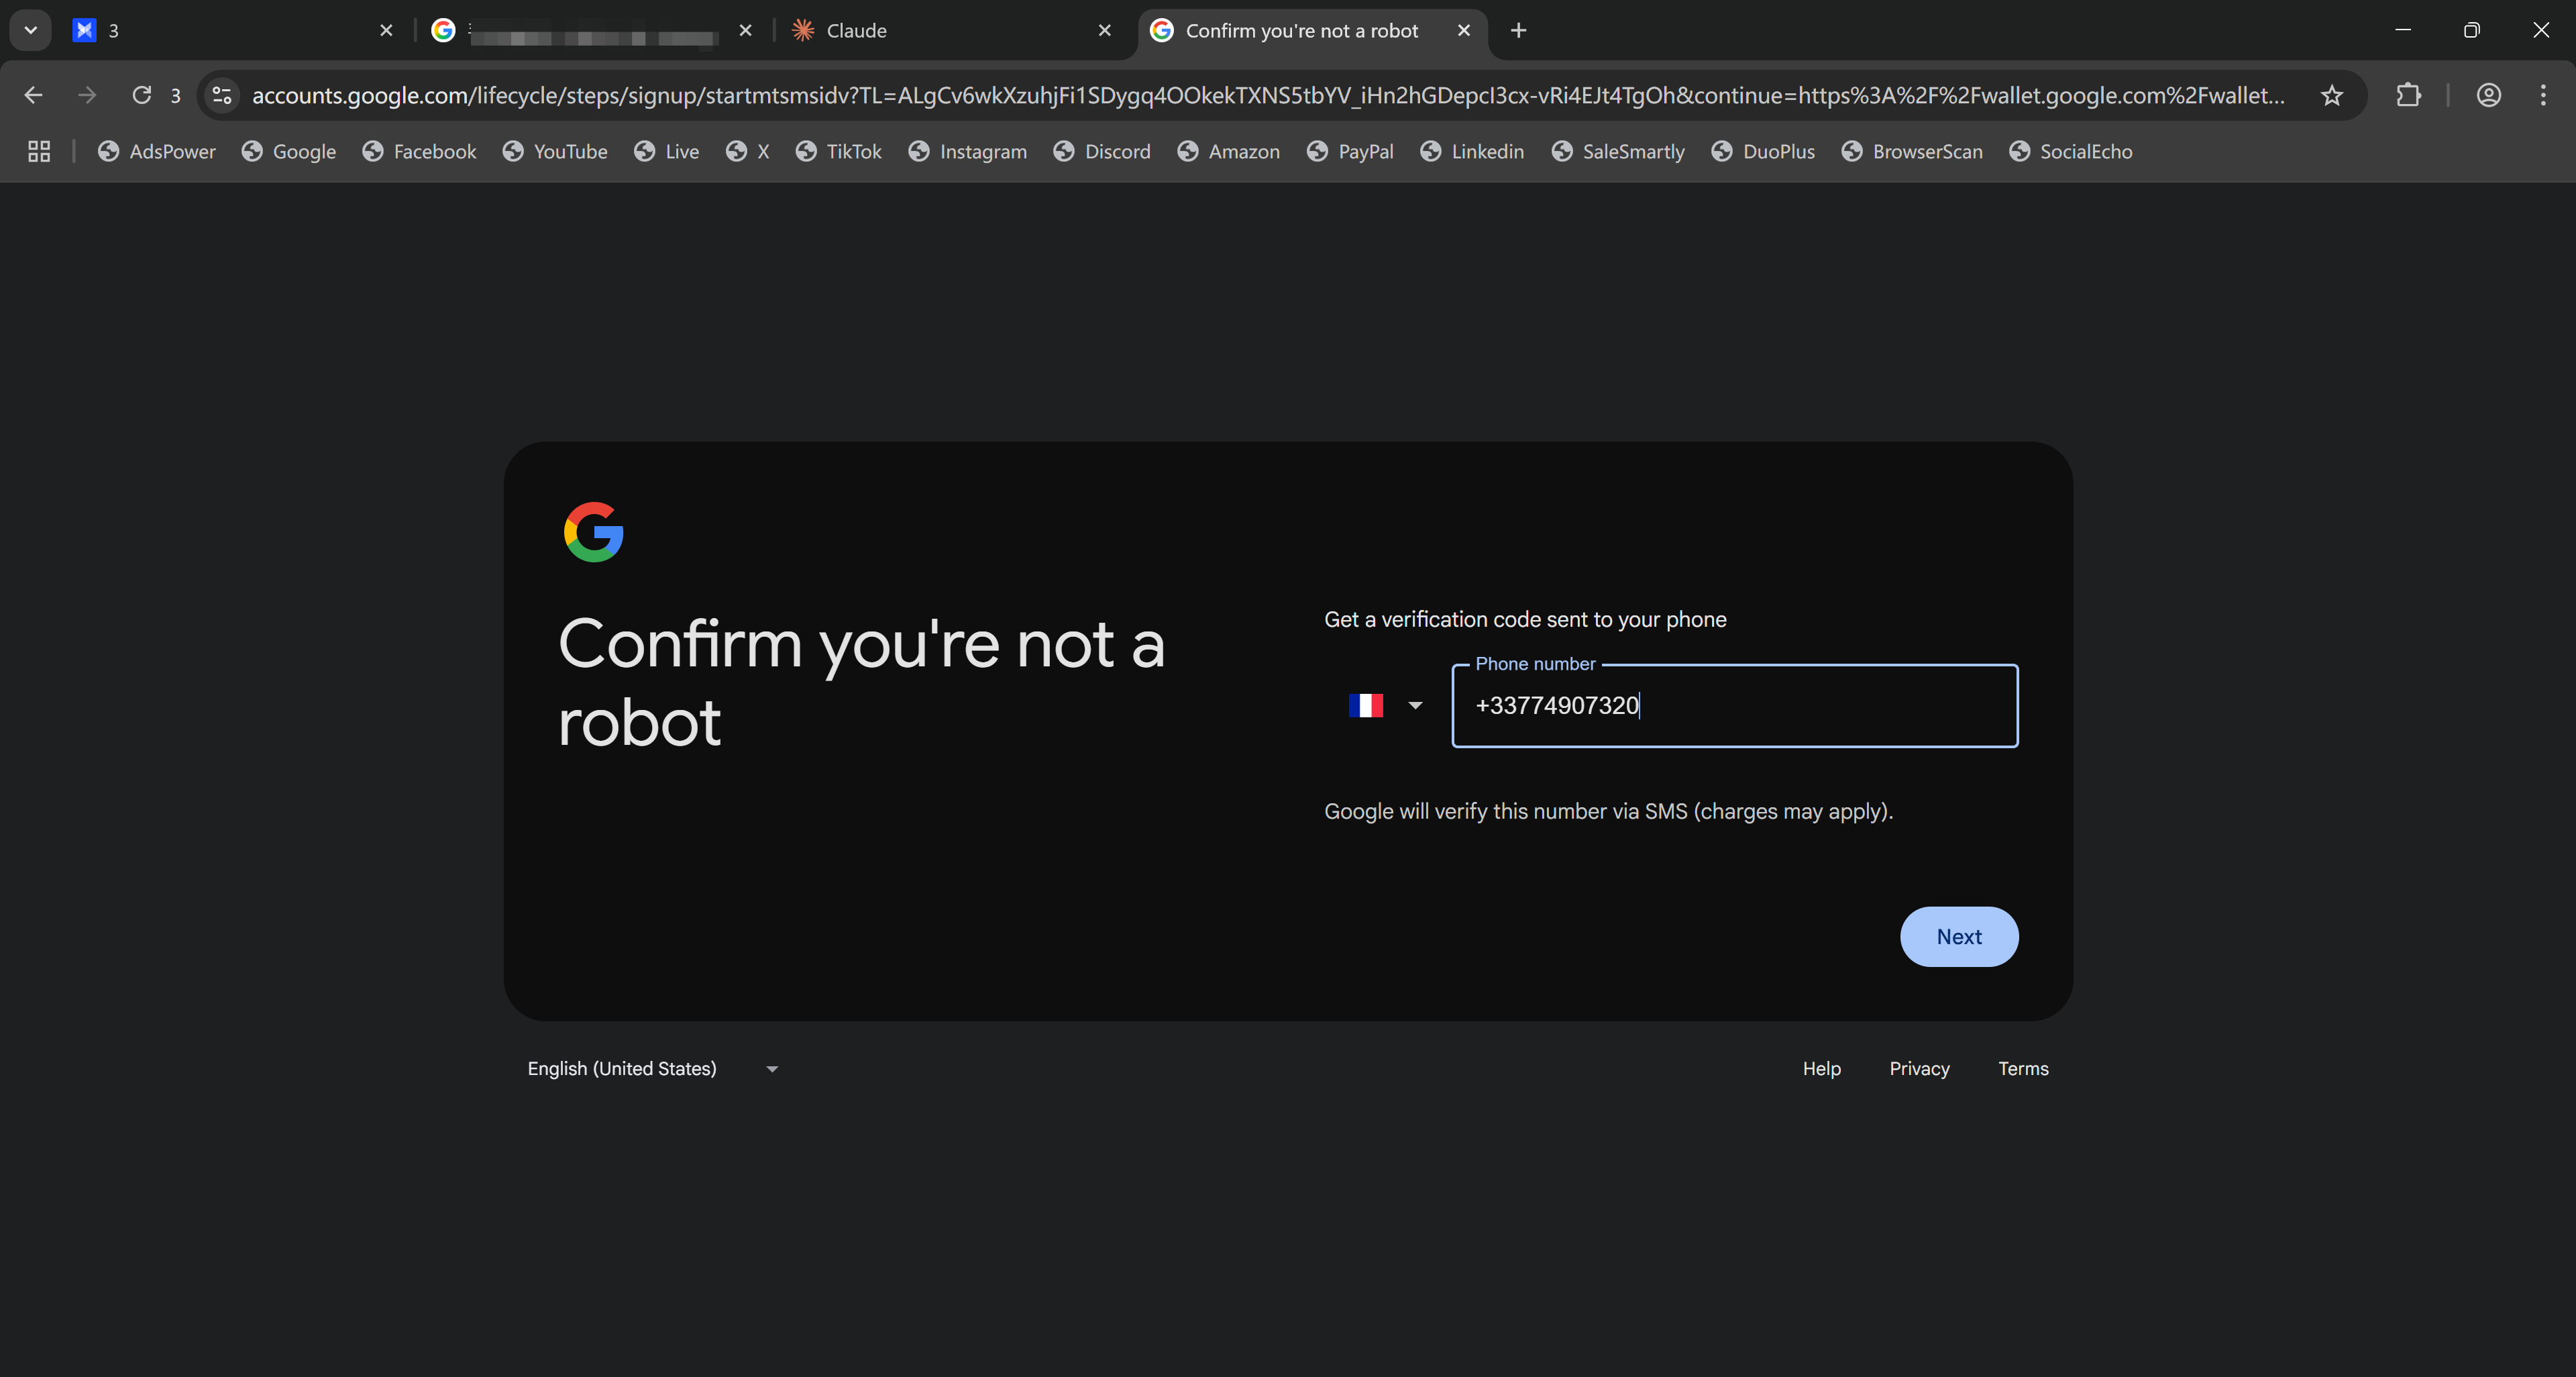Open the Chrome three-dot menu
The height and width of the screenshot is (1377, 2576).
[2543, 95]
